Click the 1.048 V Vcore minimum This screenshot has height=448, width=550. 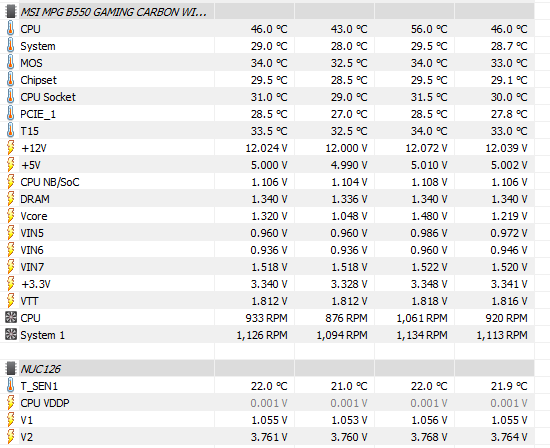(x=349, y=216)
